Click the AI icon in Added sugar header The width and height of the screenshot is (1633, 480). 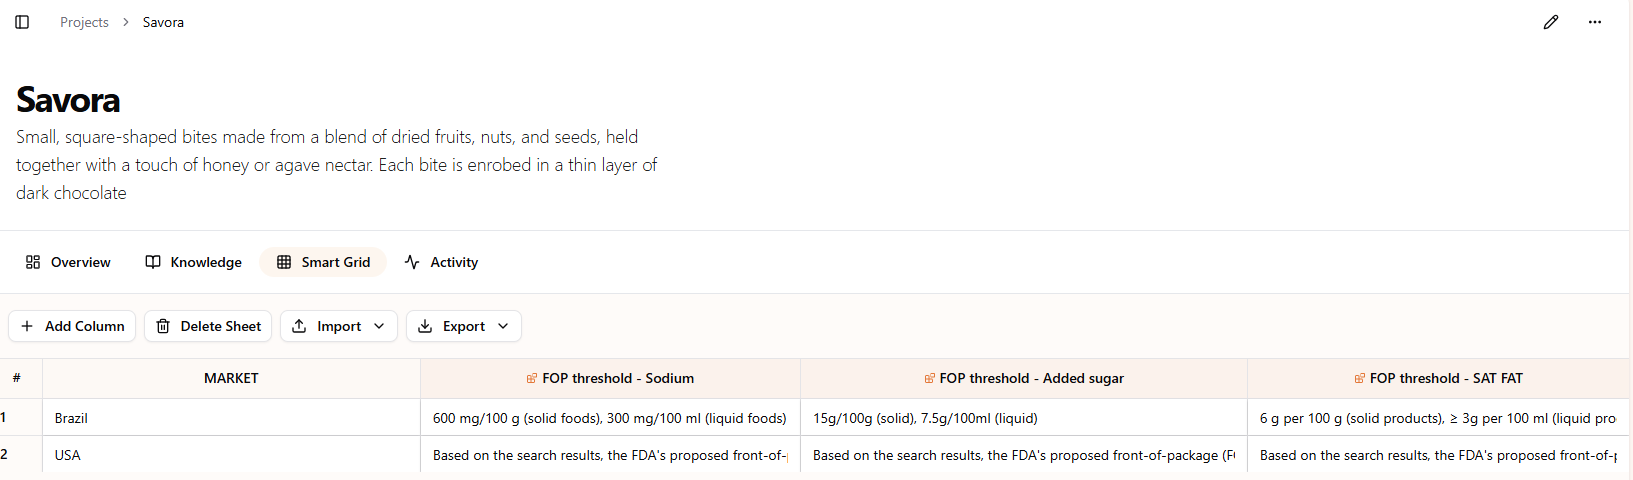pyautogui.click(x=930, y=378)
